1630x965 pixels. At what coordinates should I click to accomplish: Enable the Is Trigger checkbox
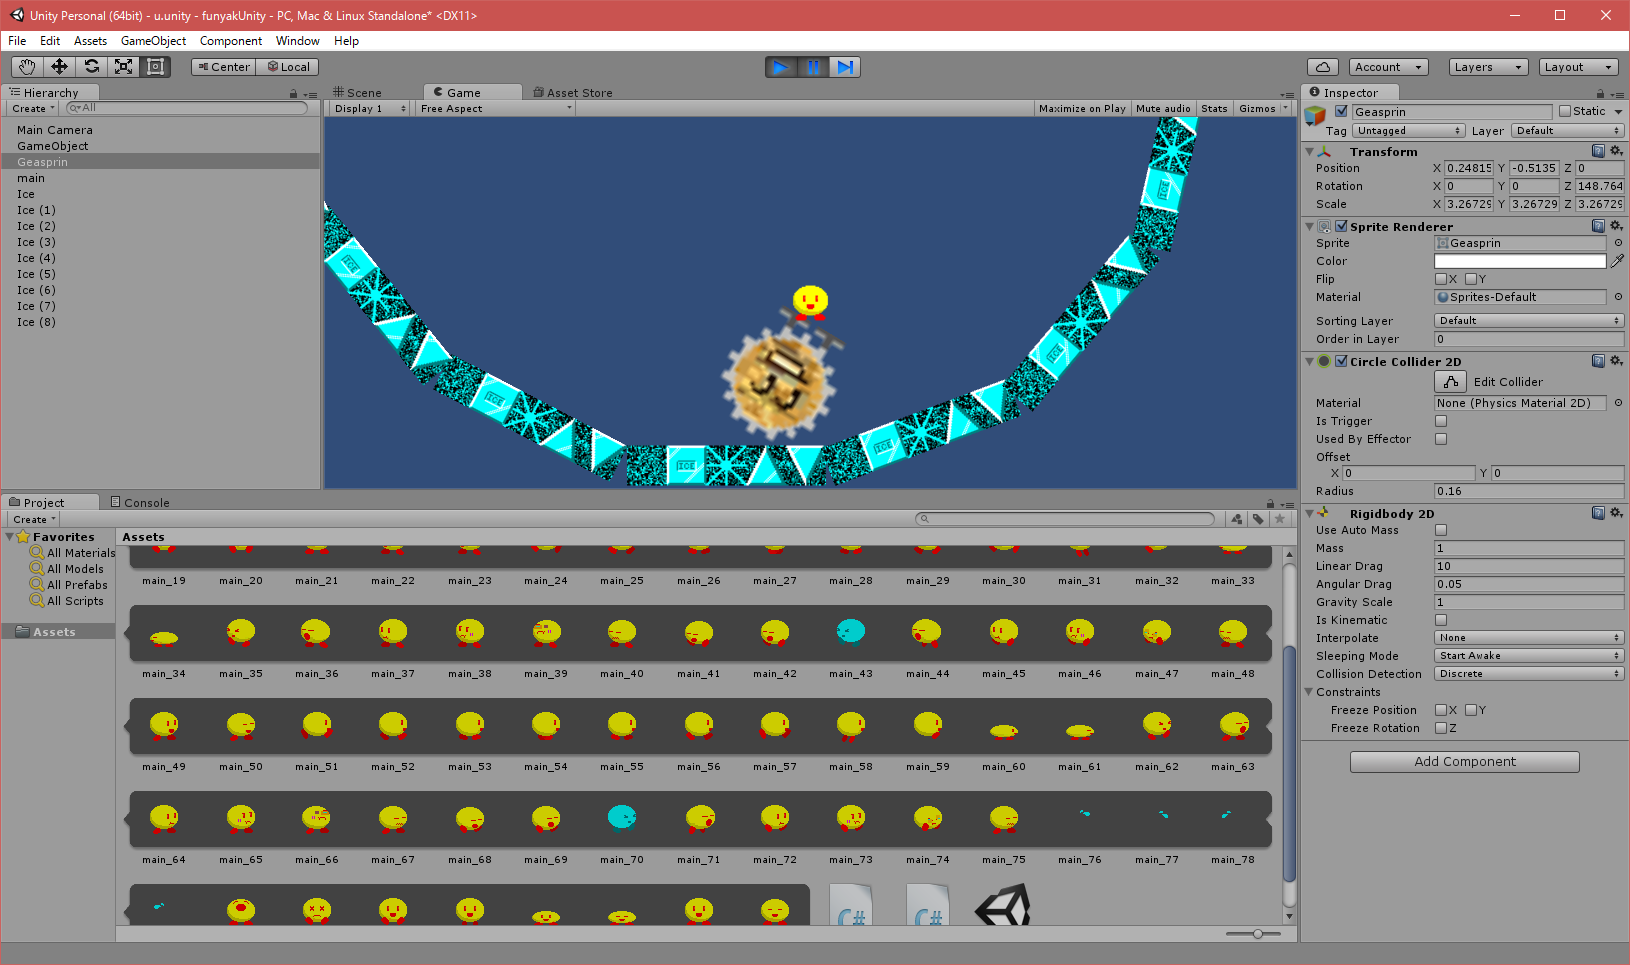pos(1441,421)
